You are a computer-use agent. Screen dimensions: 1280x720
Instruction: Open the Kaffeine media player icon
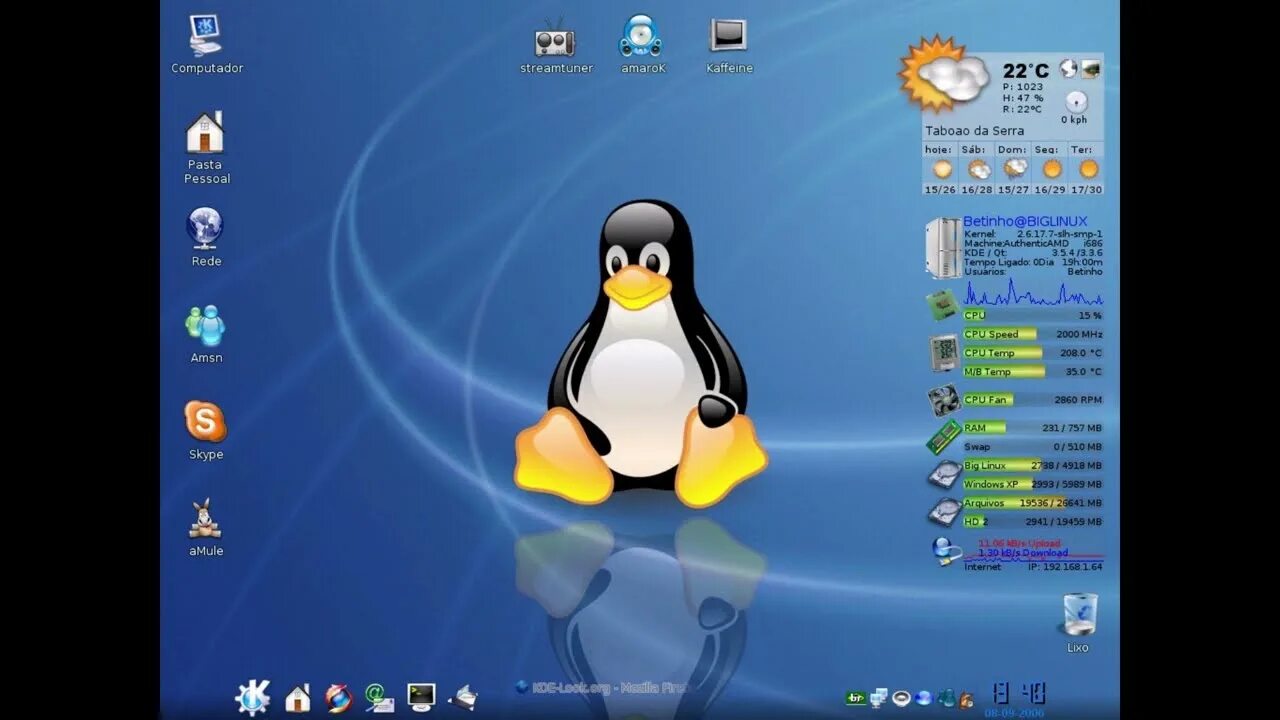coord(729,45)
